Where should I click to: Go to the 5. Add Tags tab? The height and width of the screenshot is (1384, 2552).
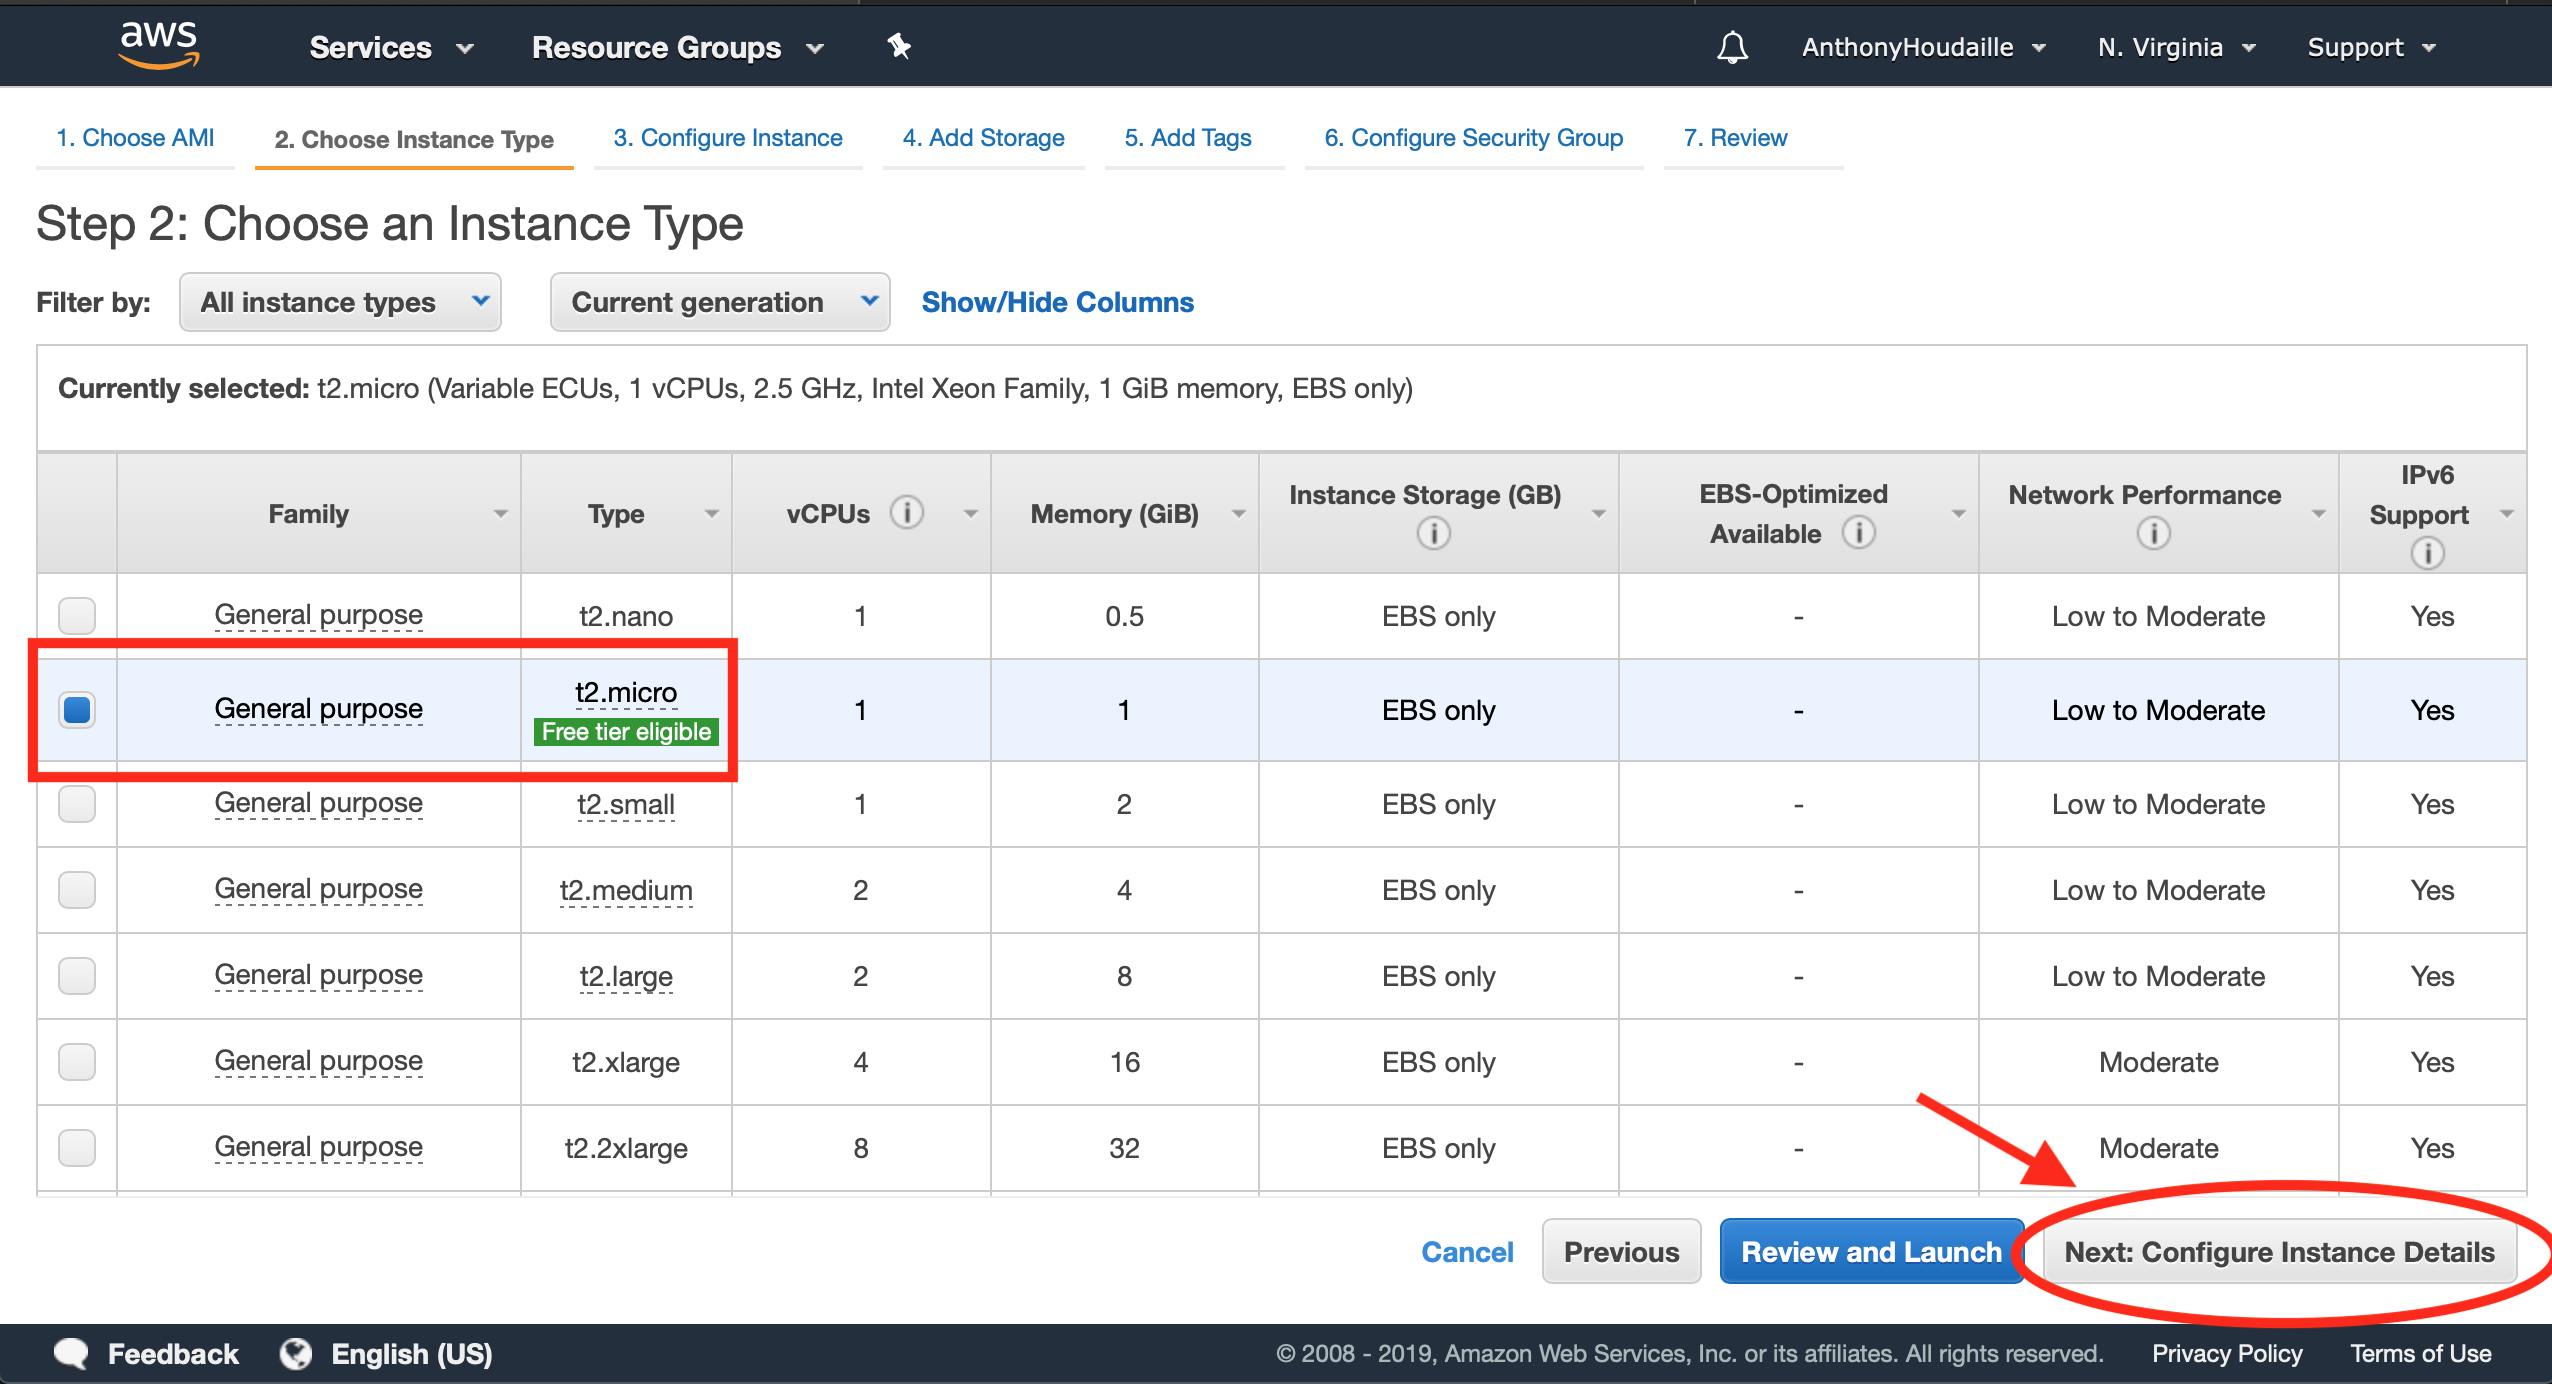click(x=1188, y=138)
